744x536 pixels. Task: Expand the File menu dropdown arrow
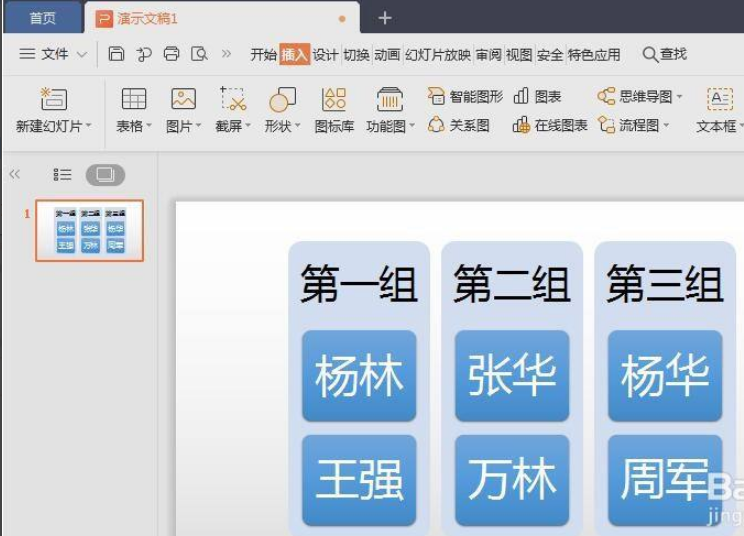pyautogui.click(x=82, y=55)
